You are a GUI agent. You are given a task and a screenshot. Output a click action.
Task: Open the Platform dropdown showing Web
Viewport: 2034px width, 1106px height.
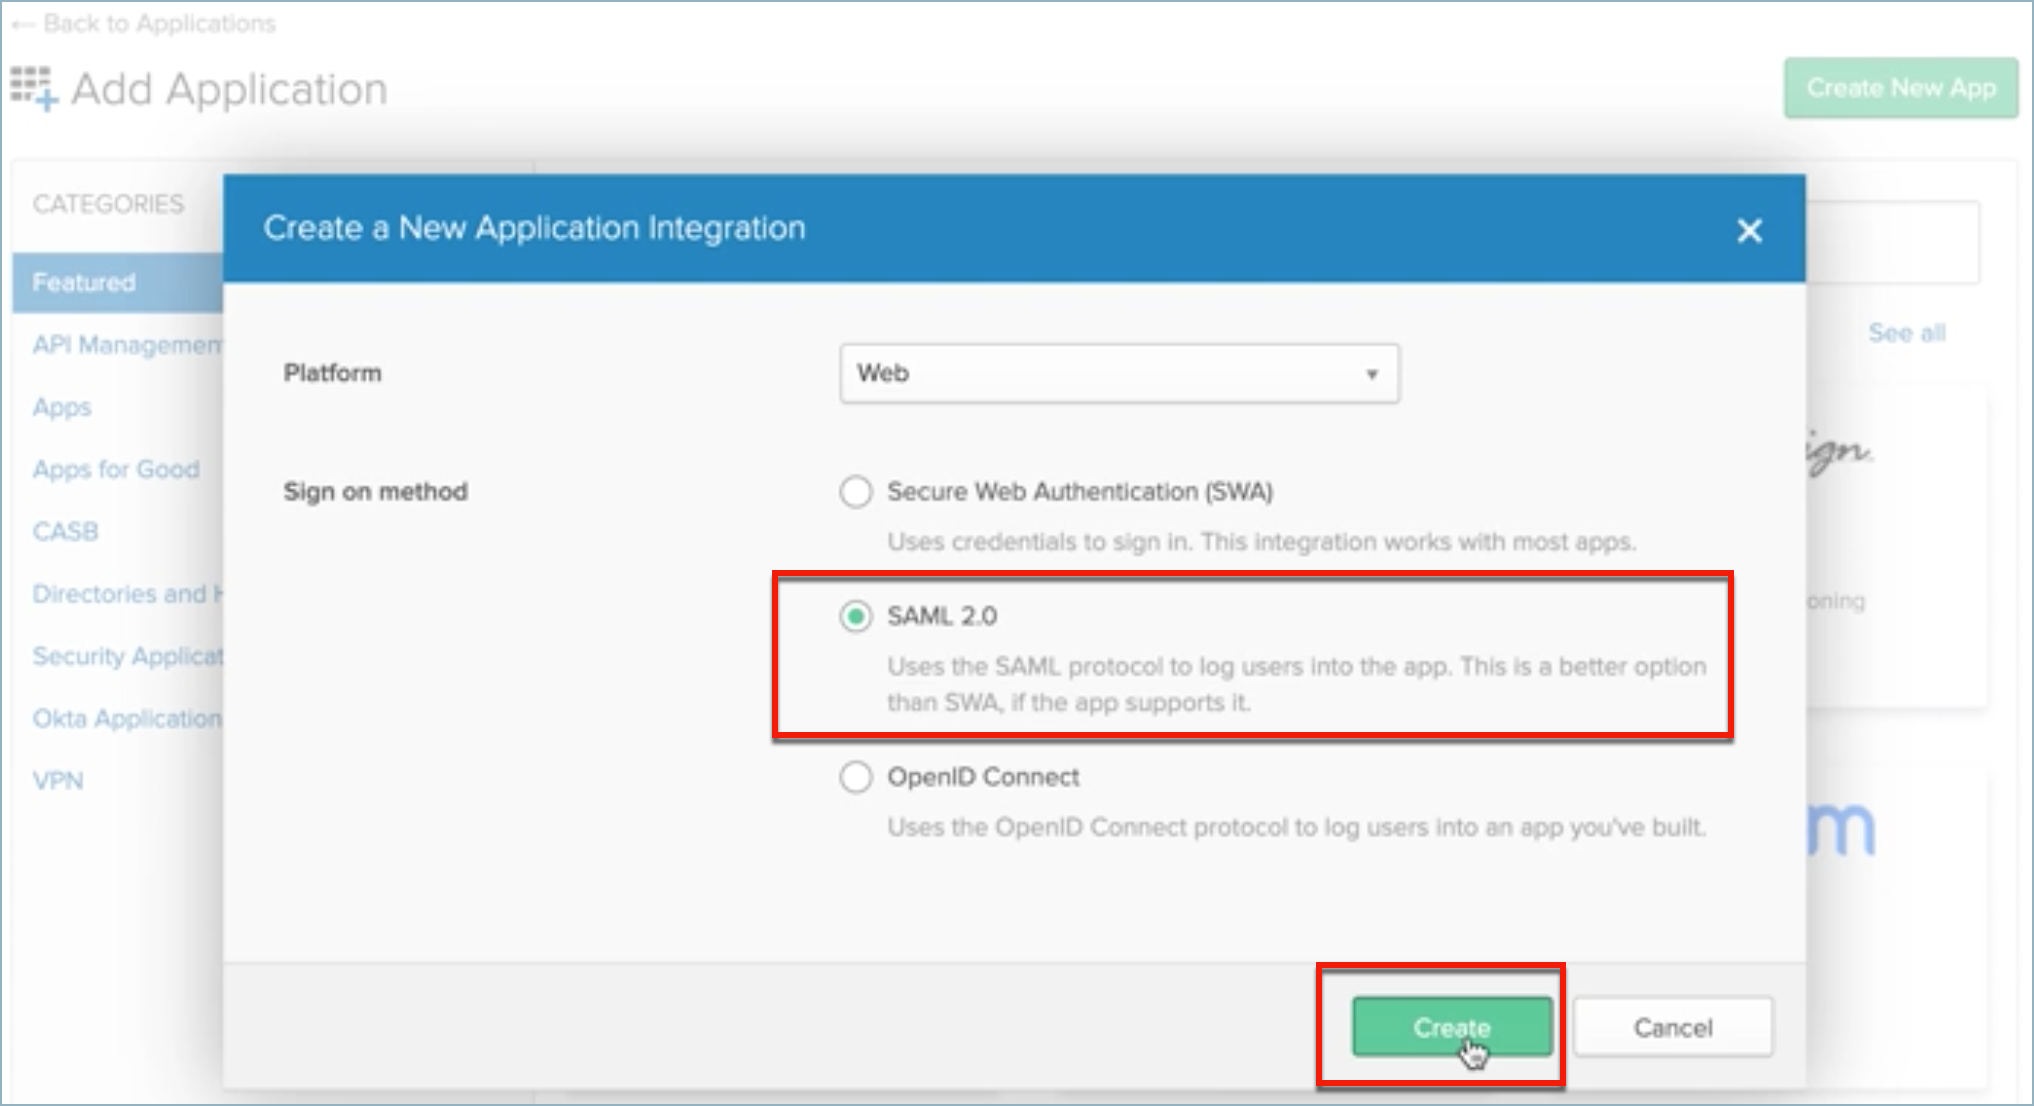click(1119, 374)
